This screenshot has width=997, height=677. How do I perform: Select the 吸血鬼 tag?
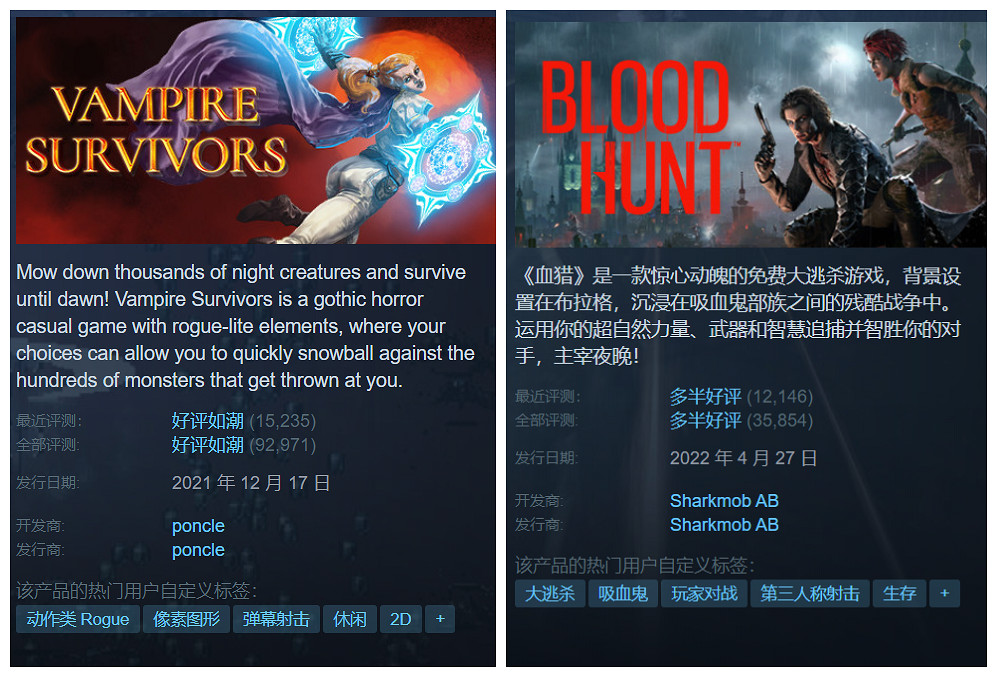coord(623,594)
